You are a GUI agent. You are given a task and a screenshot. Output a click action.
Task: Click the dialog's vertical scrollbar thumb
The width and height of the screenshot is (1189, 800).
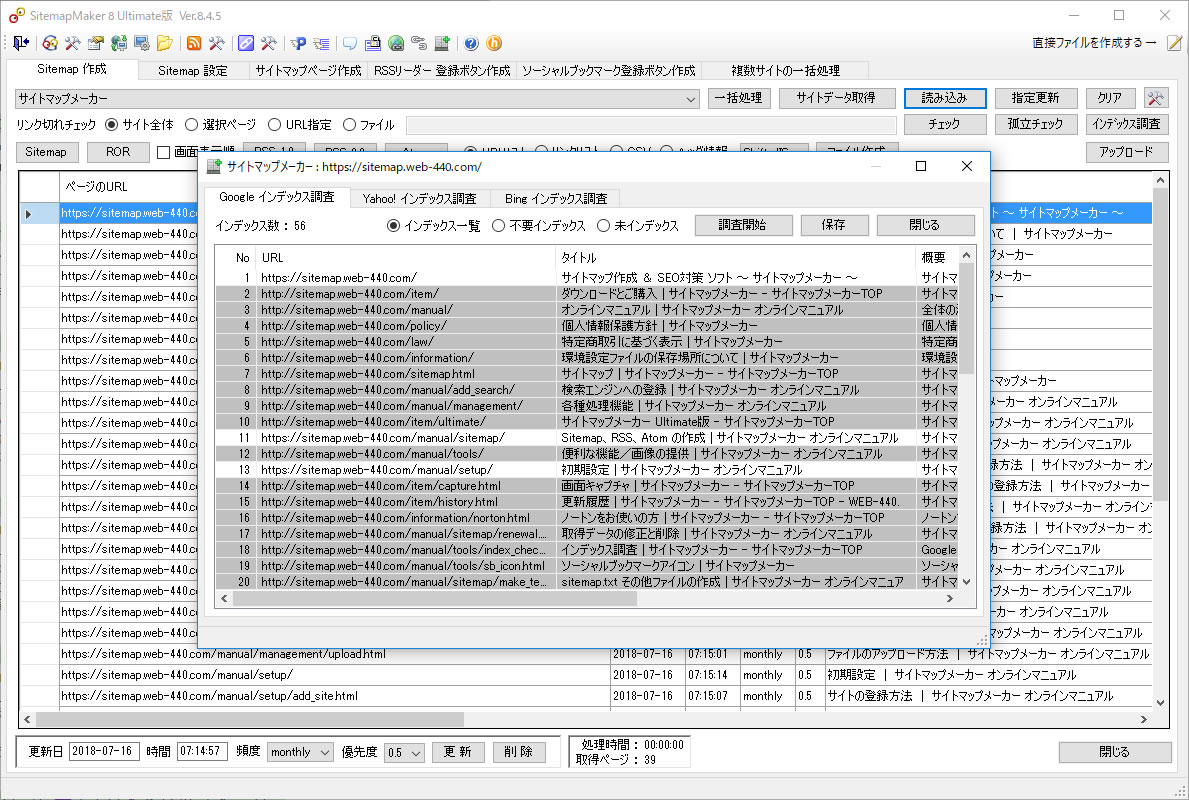(966, 317)
